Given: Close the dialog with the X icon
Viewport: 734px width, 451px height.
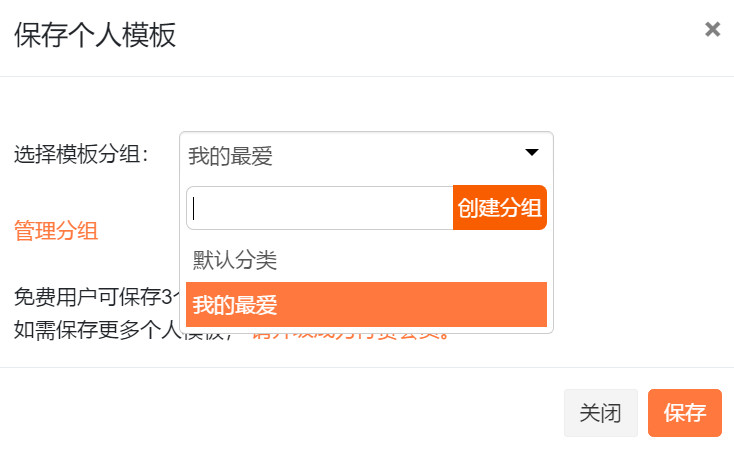Looking at the screenshot, I should (x=712, y=29).
